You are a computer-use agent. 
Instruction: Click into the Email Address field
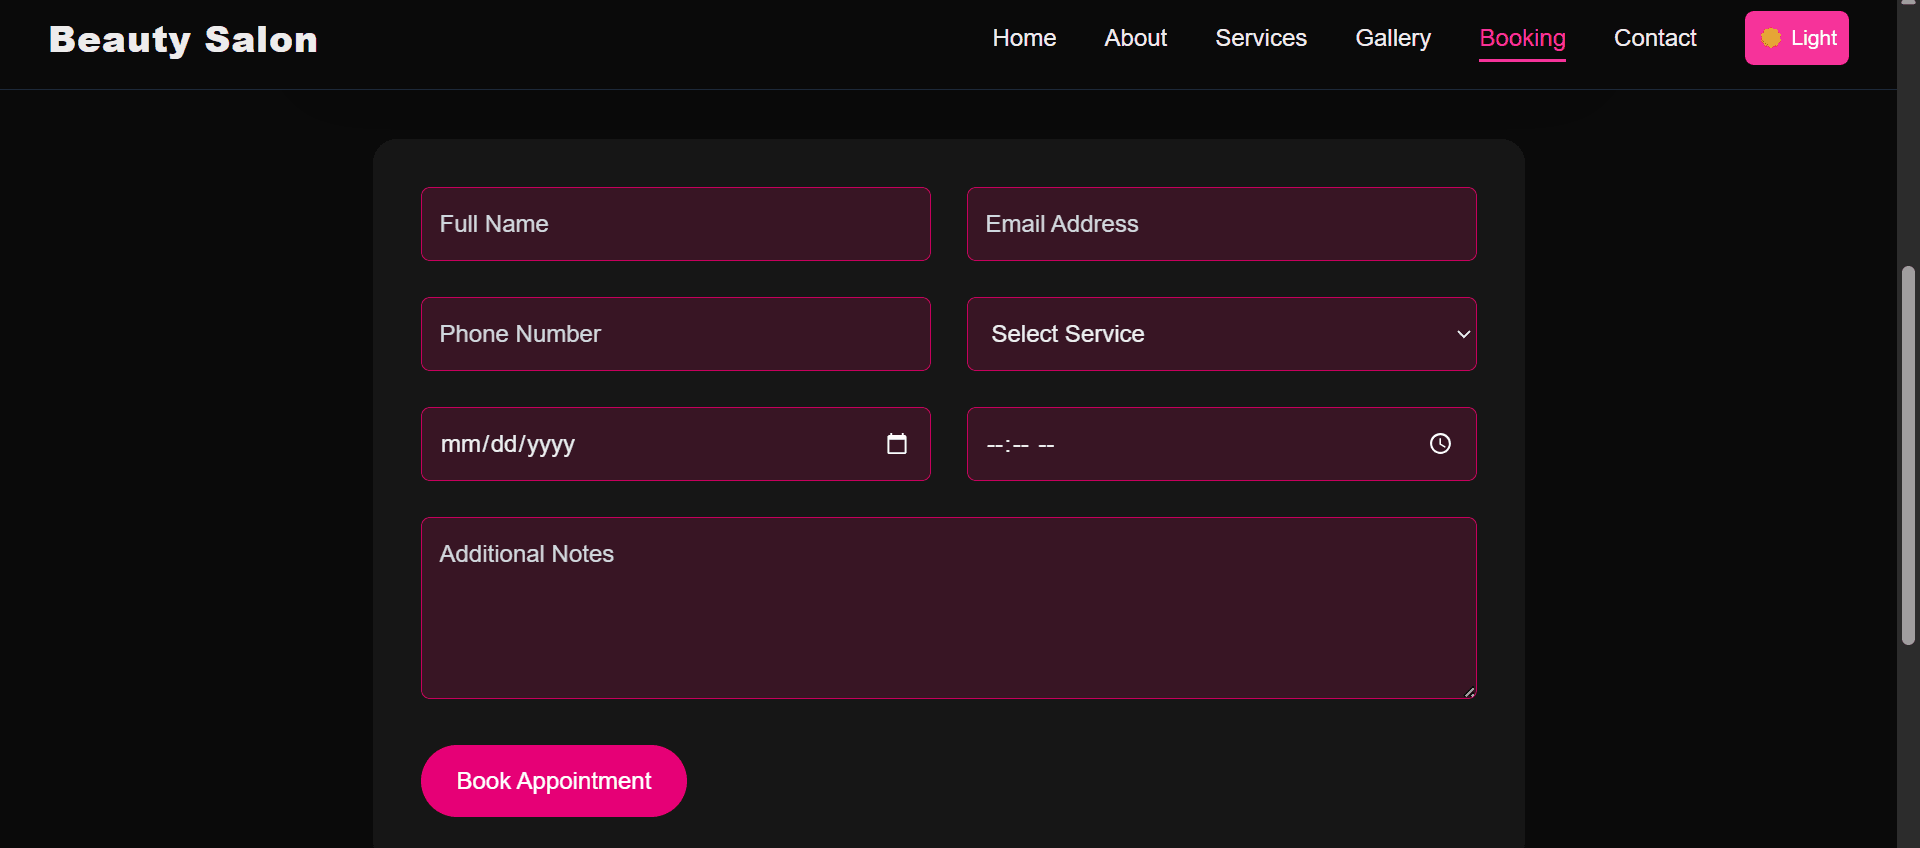click(1220, 224)
